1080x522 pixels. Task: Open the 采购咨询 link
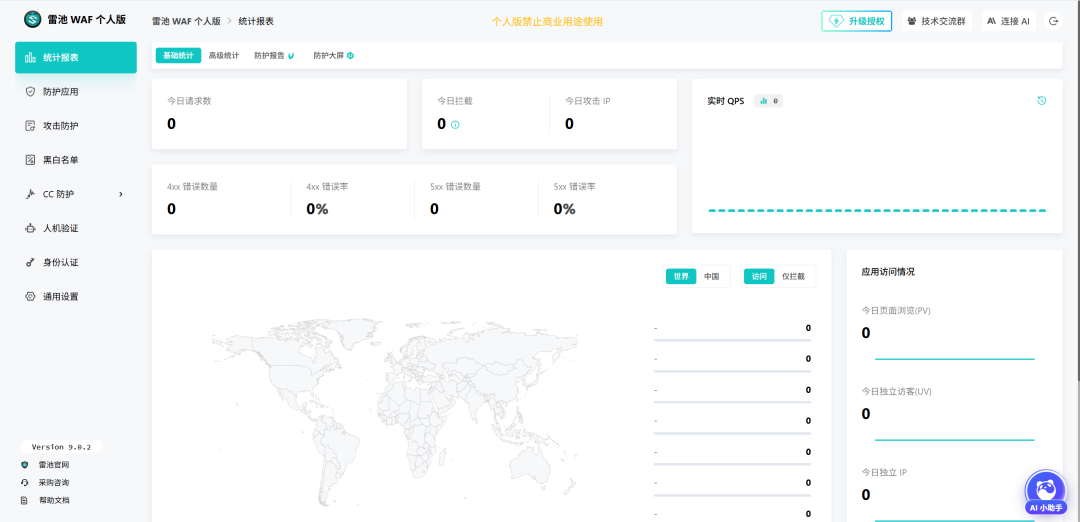54,483
